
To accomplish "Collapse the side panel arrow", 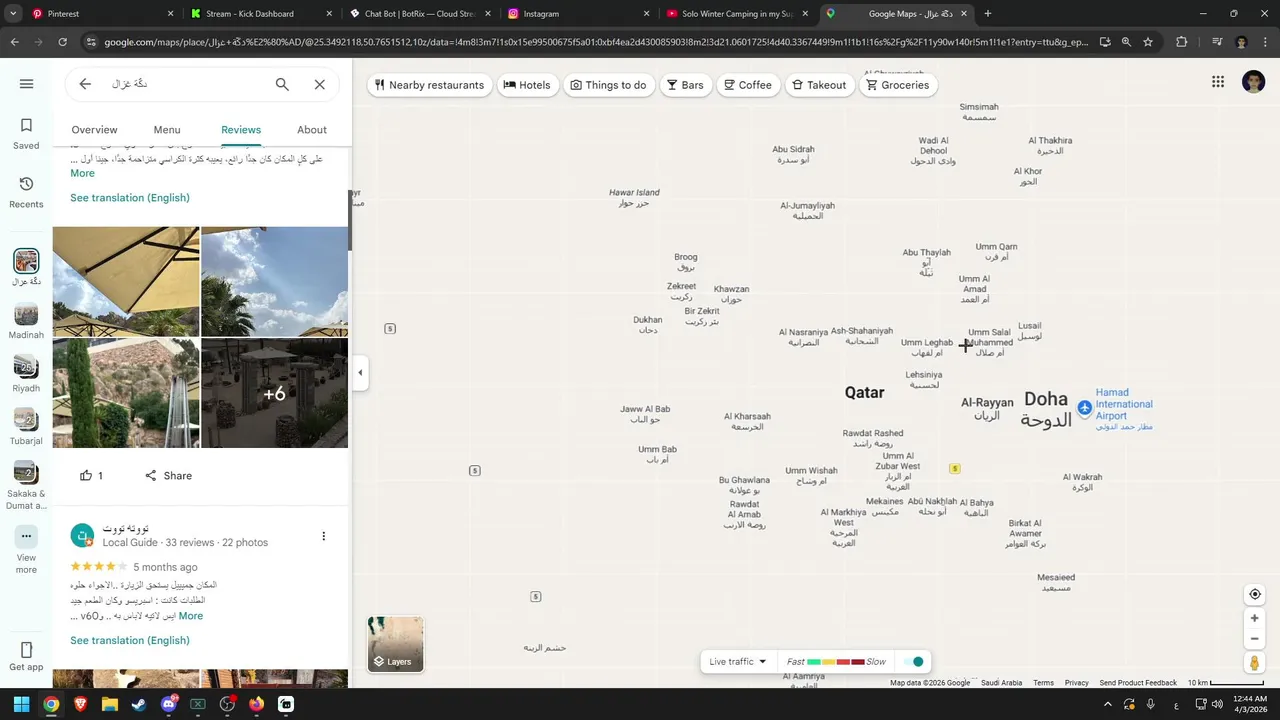I will 360,372.
